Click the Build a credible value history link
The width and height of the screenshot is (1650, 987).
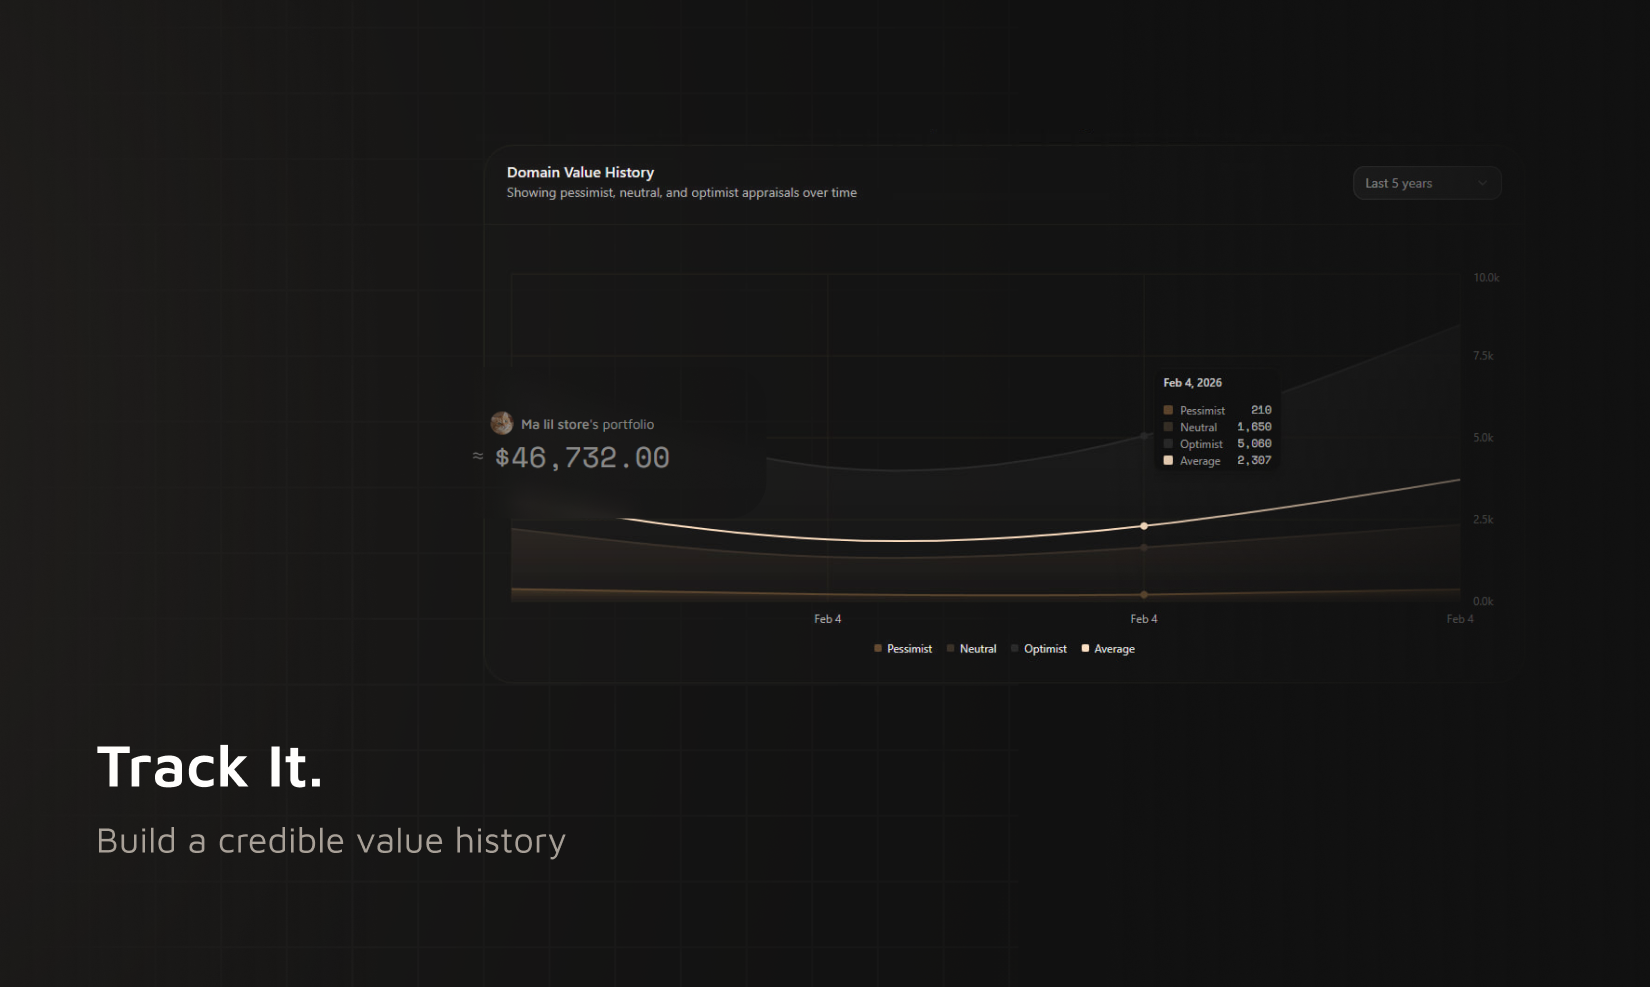pyautogui.click(x=331, y=841)
